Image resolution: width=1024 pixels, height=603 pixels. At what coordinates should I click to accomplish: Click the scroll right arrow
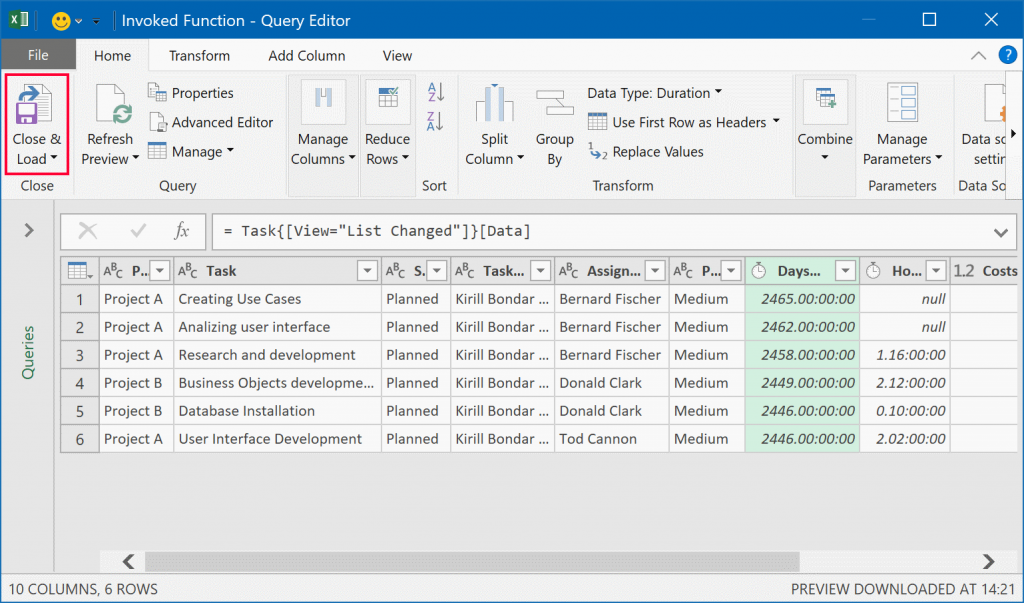[989, 561]
